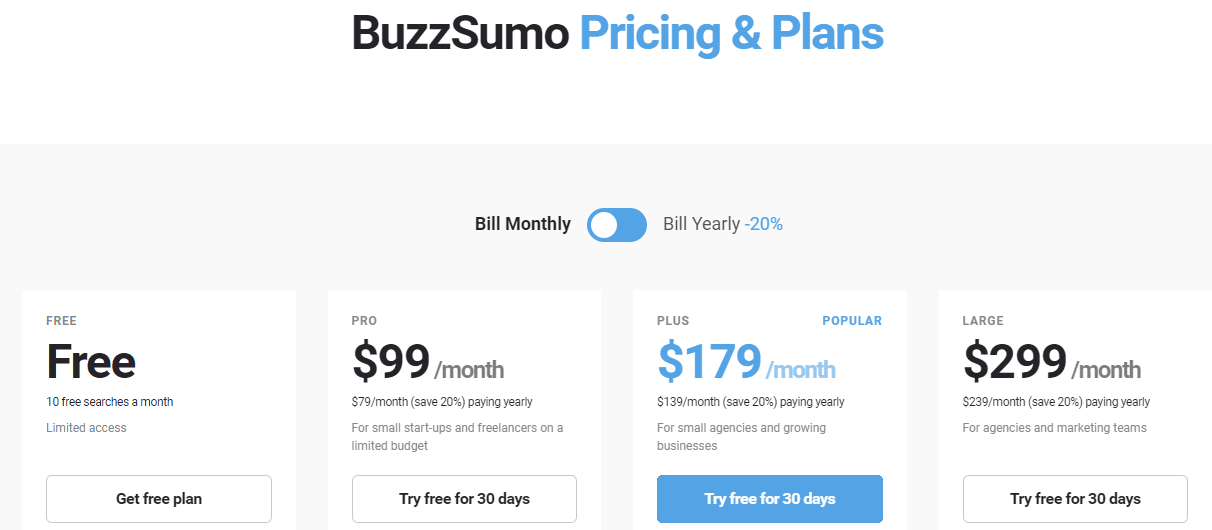The image size is (1212, 530).
Task: Start the Pro plan 30-day free trial
Action: (x=464, y=499)
